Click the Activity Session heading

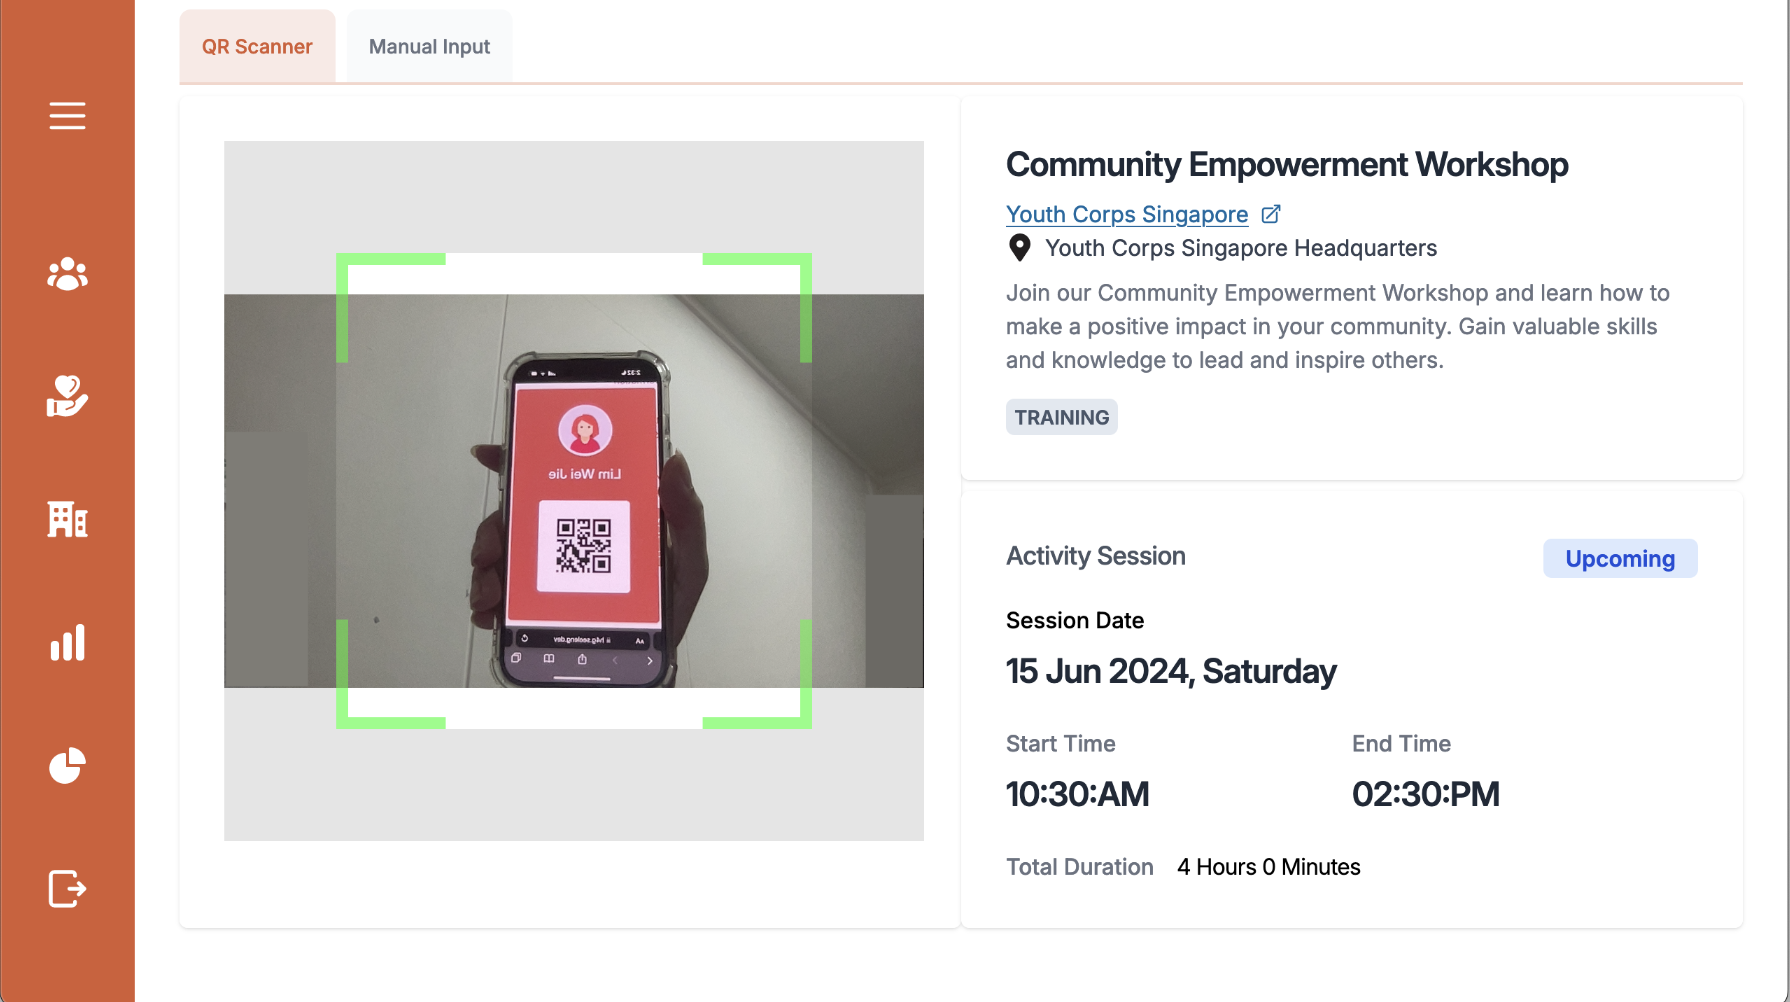tap(1096, 556)
